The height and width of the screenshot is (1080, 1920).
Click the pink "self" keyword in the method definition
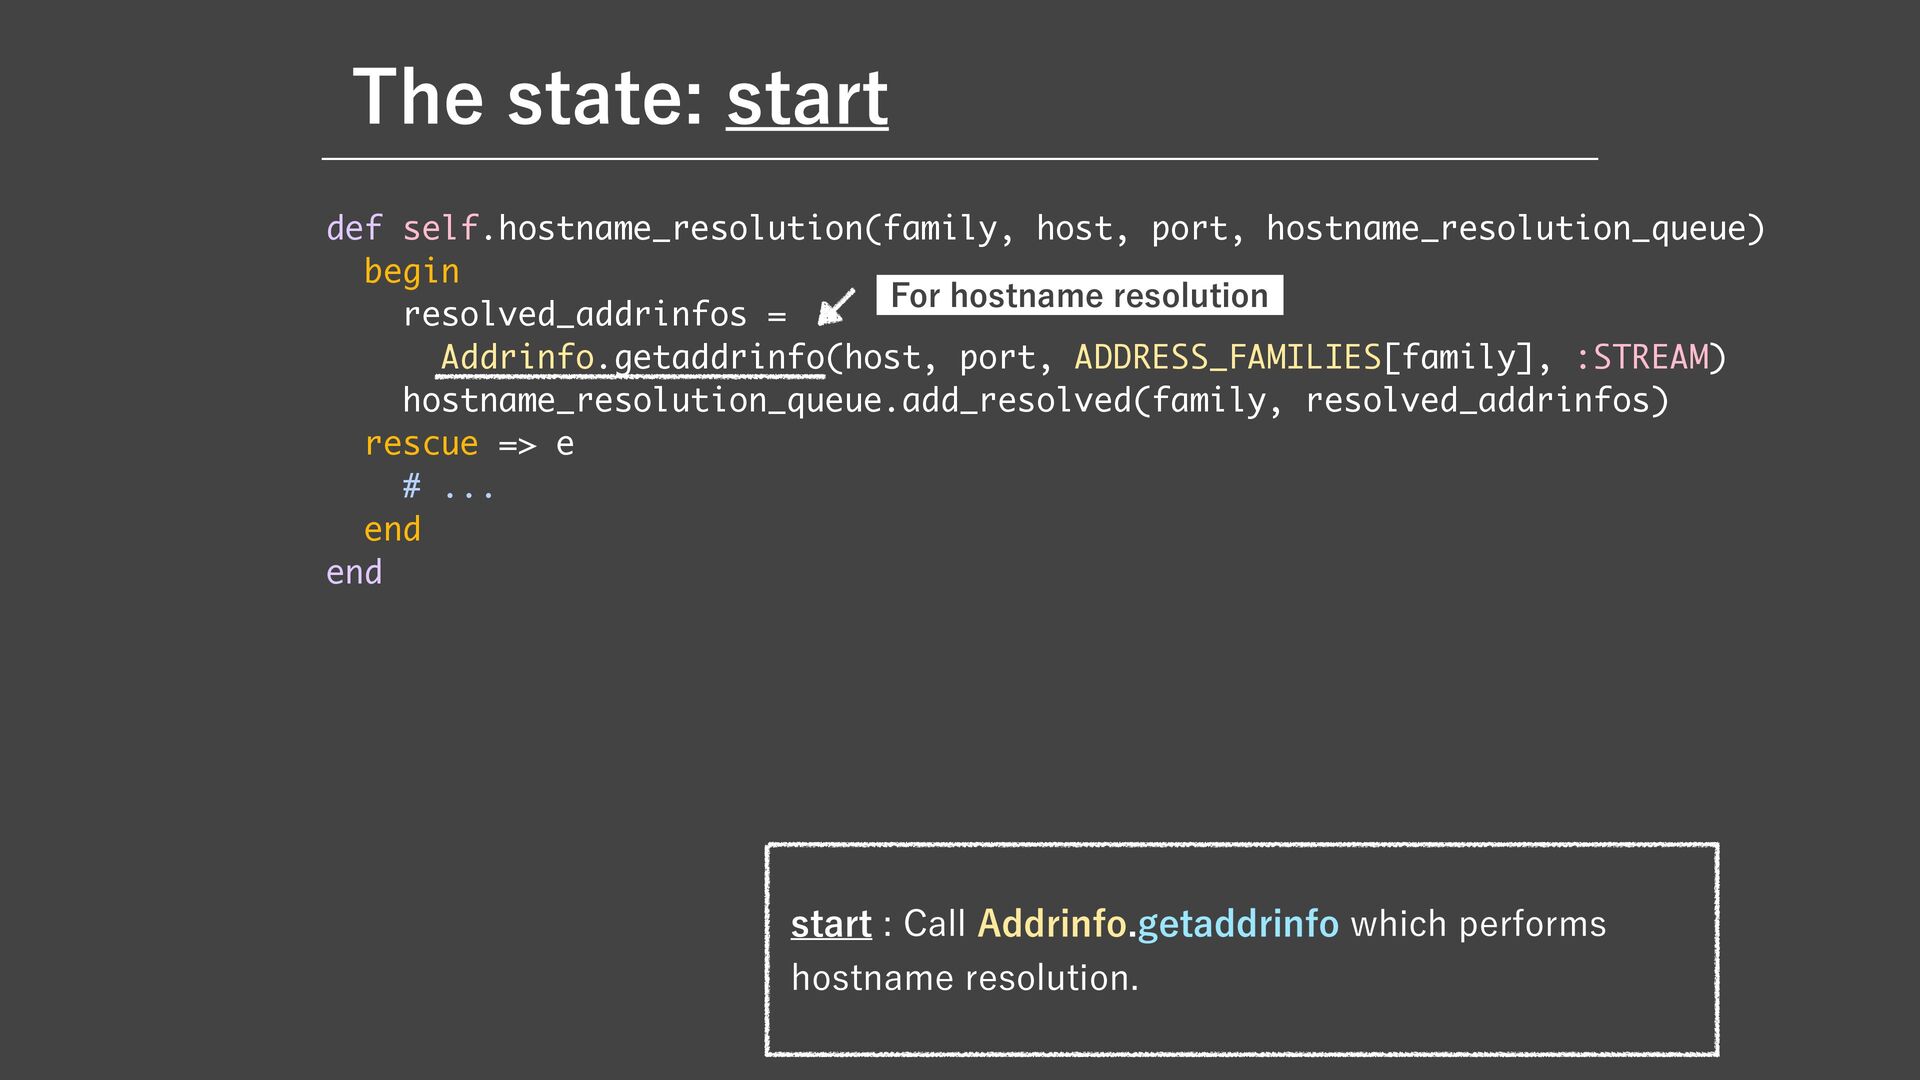(x=440, y=229)
